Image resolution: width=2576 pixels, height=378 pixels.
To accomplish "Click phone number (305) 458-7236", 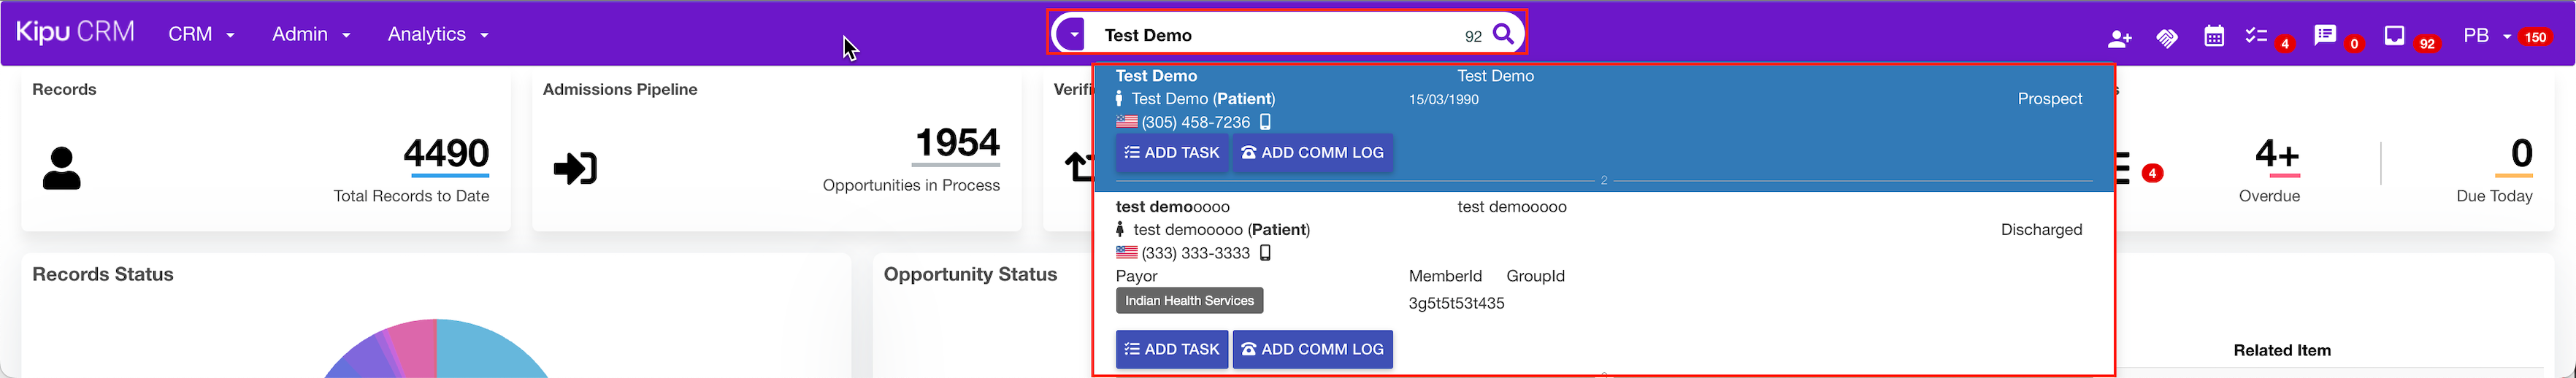I will click(x=1195, y=122).
